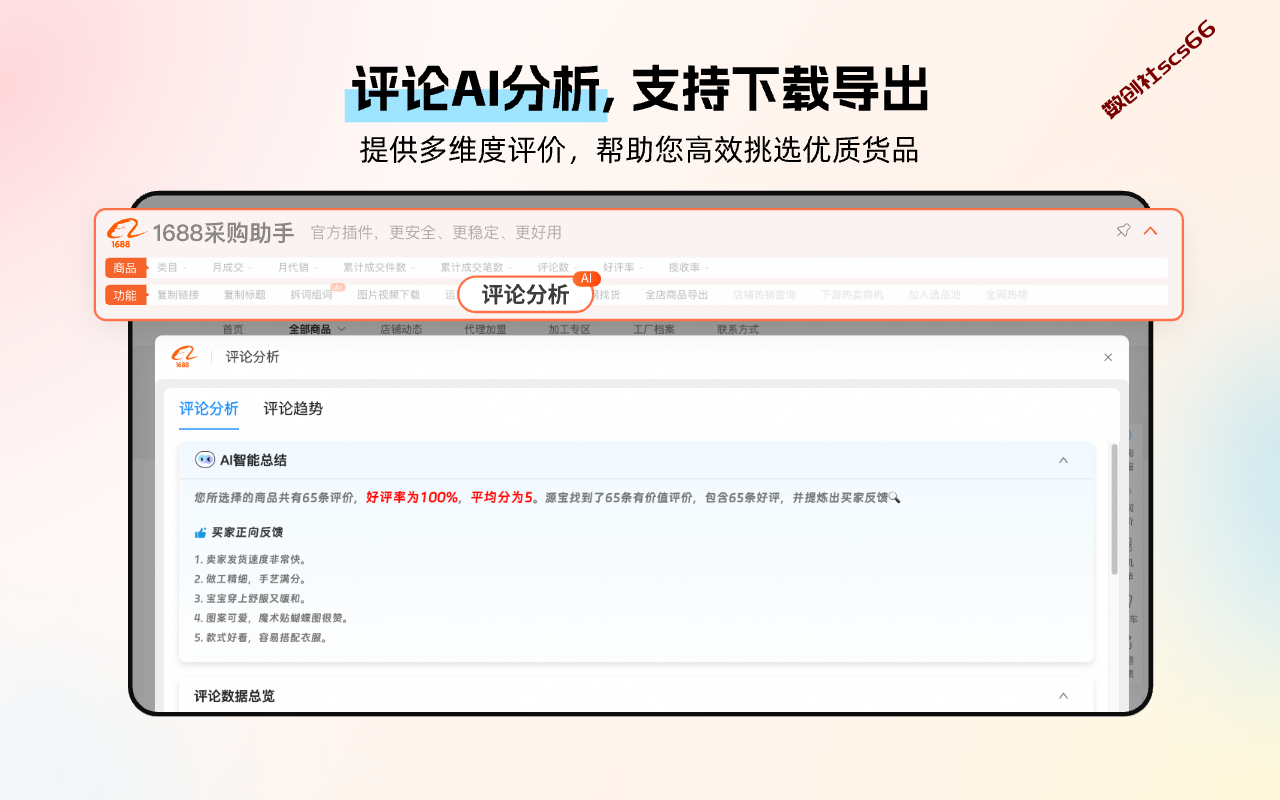Open the 月代销 dropdown

(x=297, y=268)
